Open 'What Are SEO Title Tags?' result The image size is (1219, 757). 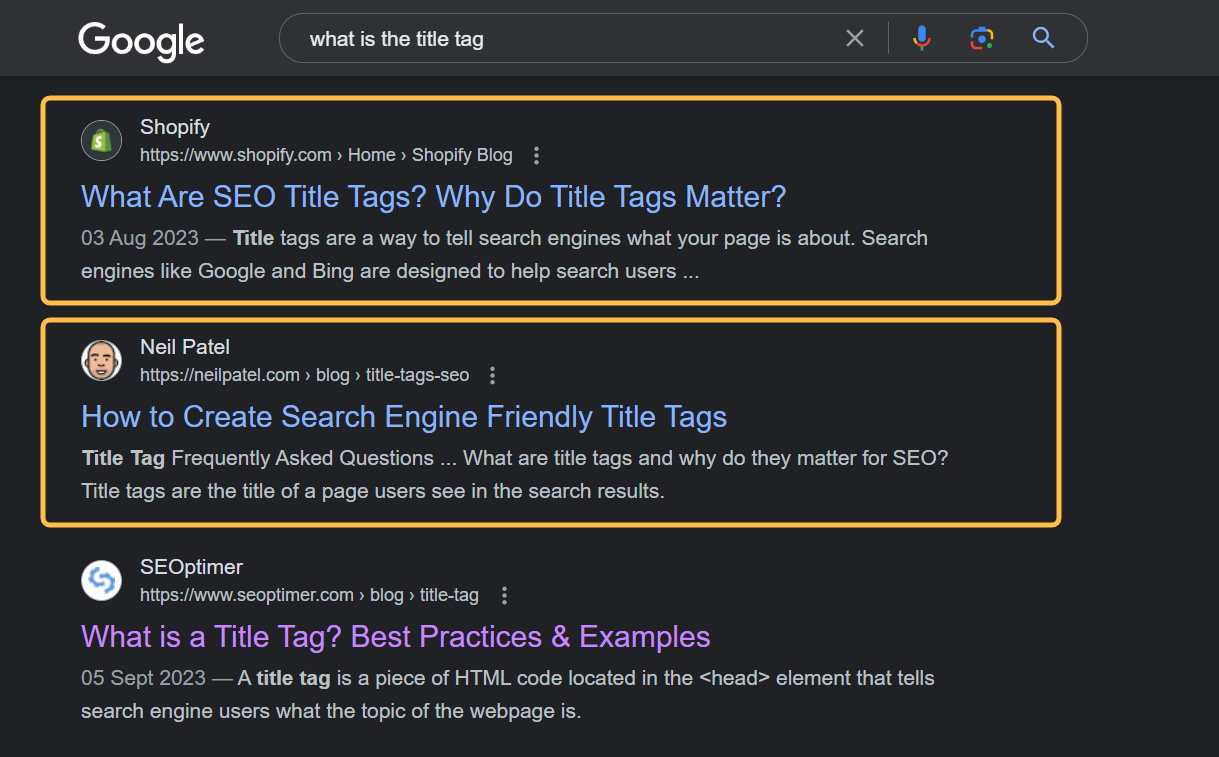(433, 196)
